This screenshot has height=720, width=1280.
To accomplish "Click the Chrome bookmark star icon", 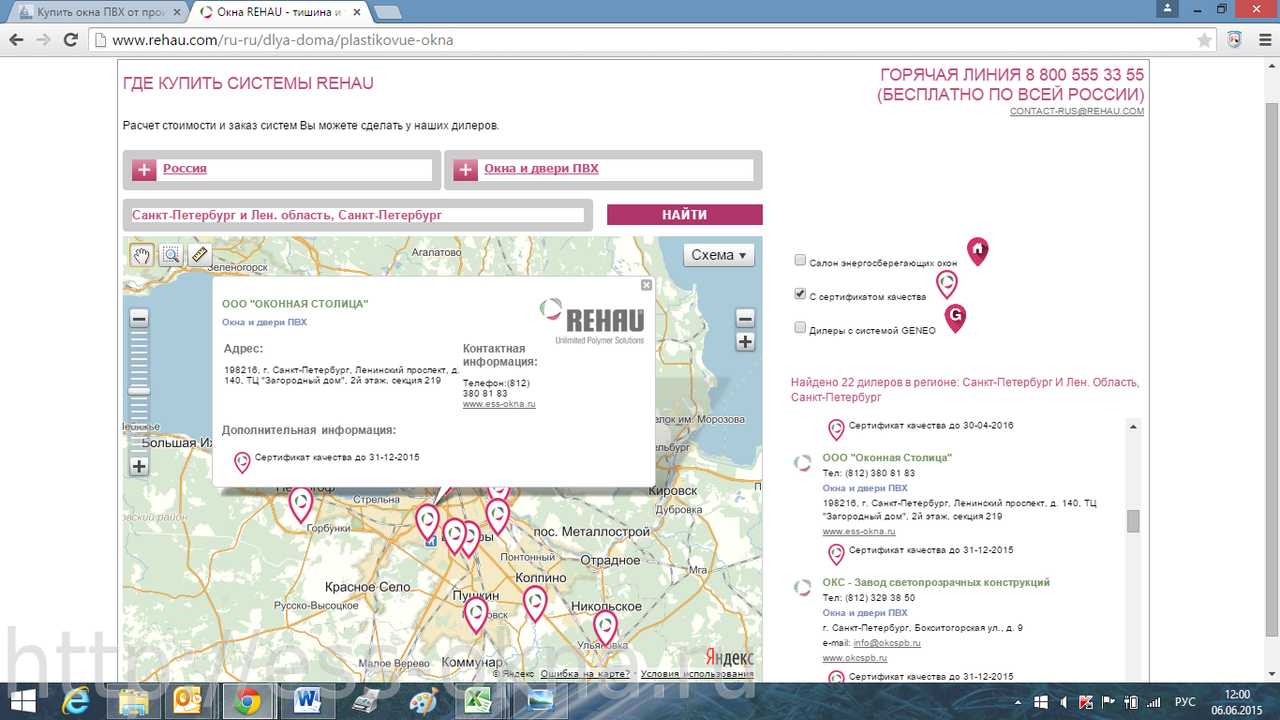I will 1205,40.
